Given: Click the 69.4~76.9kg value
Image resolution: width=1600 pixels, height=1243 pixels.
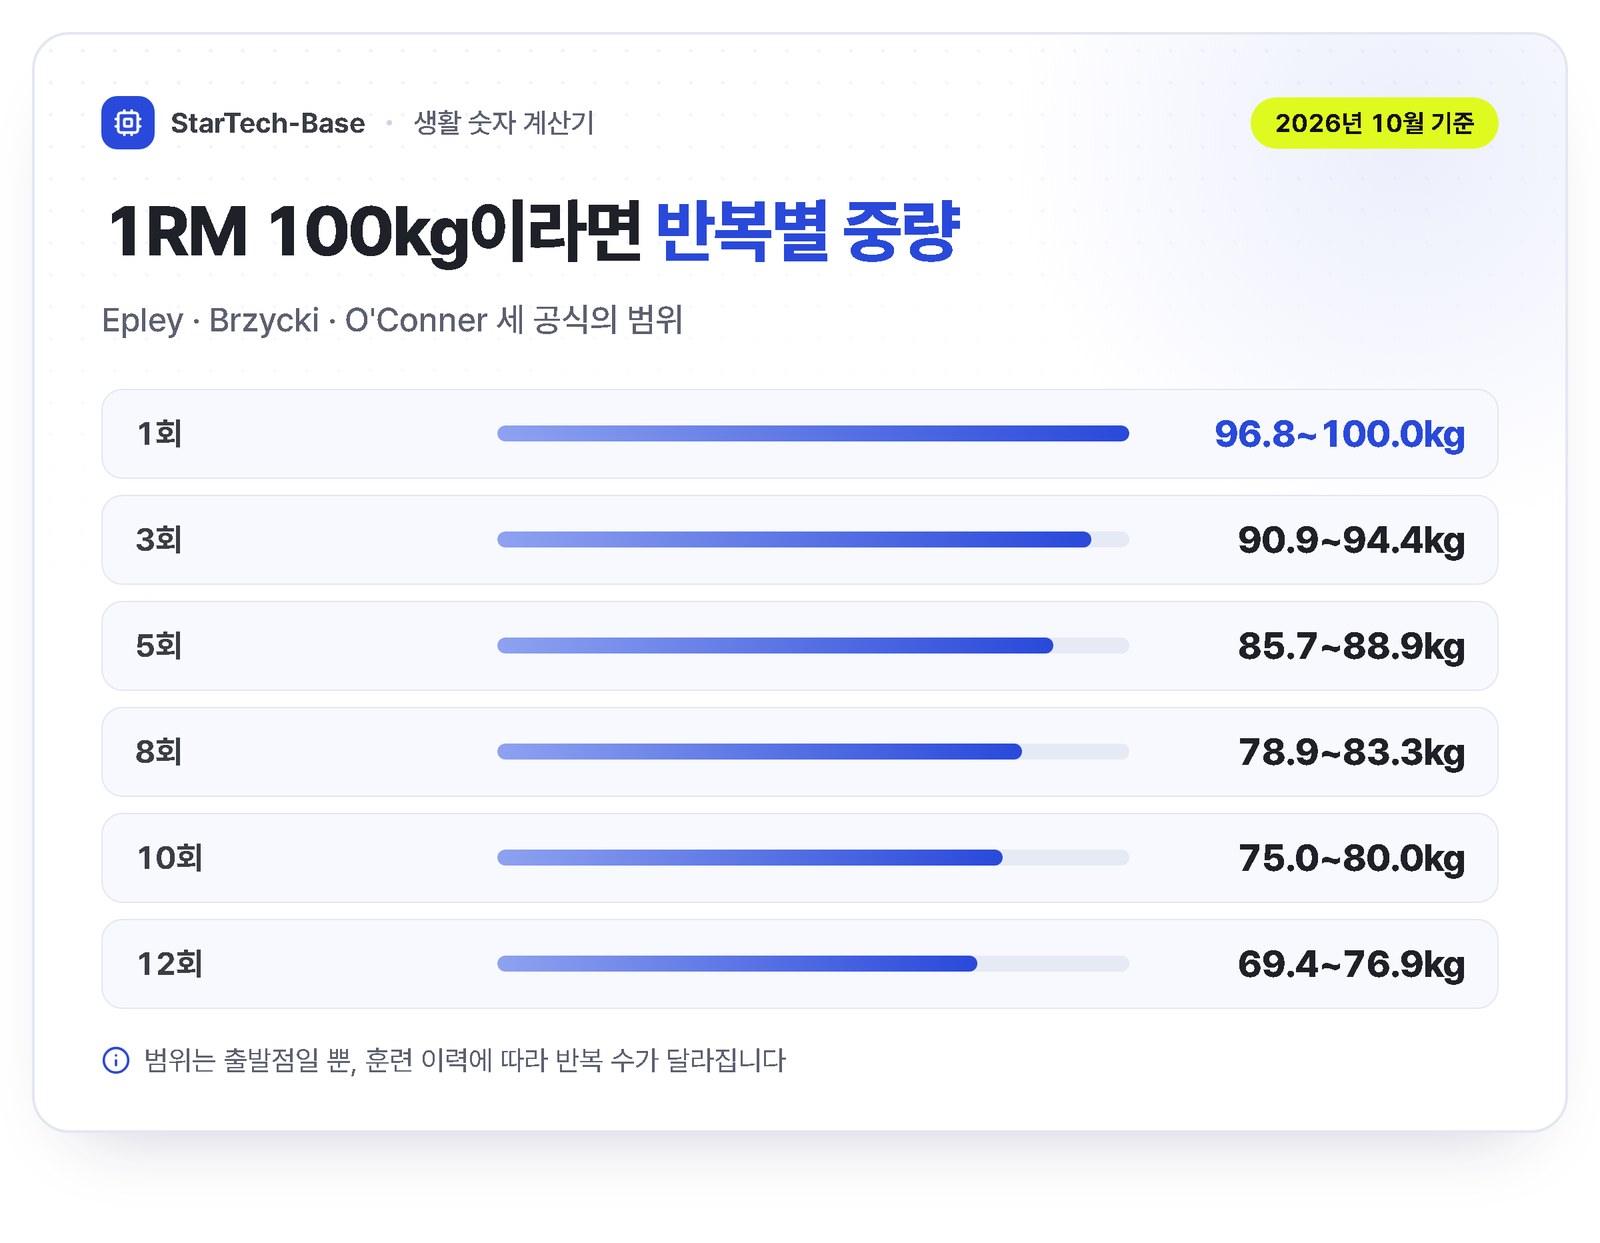Looking at the screenshot, I should tap(1351, 964).
